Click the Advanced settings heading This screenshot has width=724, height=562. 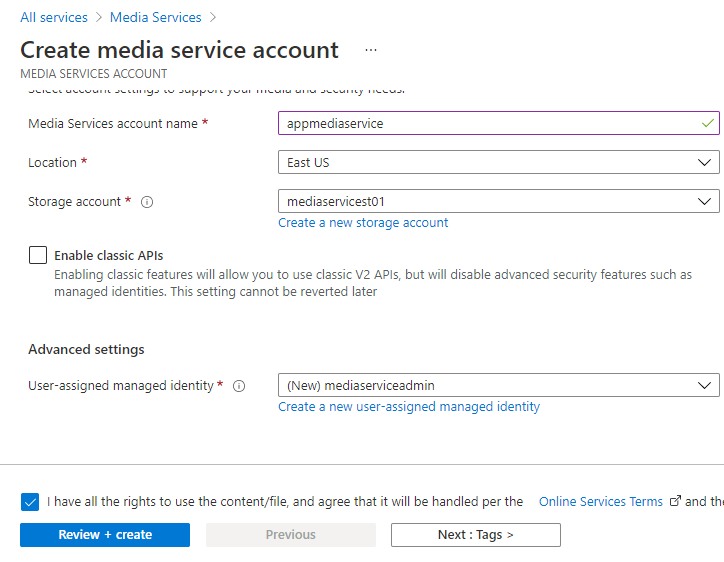click(x=86, y=349)
